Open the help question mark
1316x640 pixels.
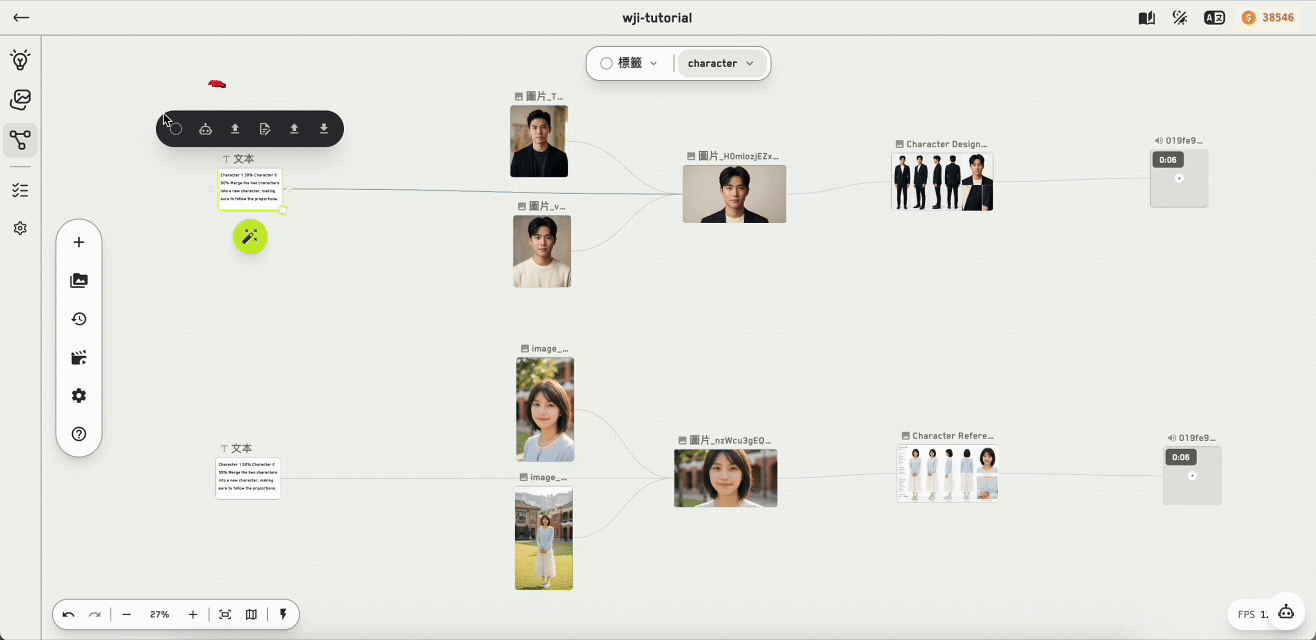point(79,434)
